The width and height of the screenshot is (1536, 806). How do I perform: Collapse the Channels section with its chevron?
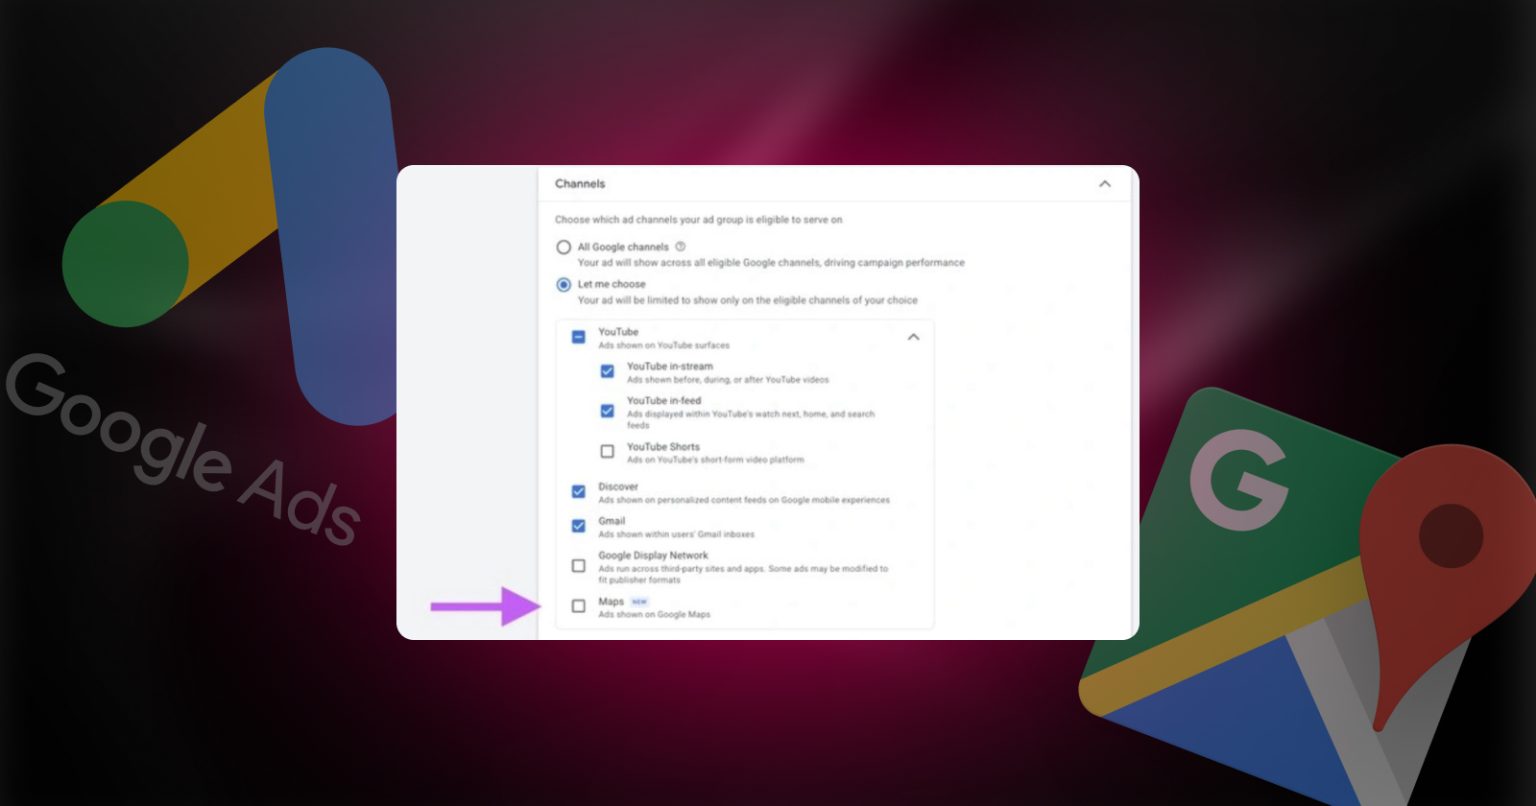click(1105, 184)
